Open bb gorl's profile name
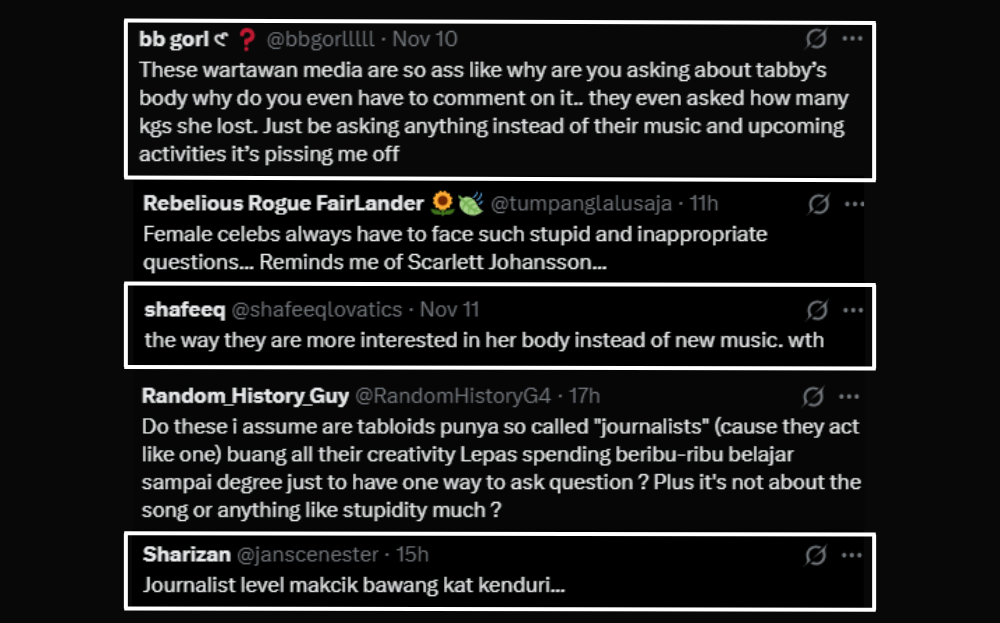 173,40
